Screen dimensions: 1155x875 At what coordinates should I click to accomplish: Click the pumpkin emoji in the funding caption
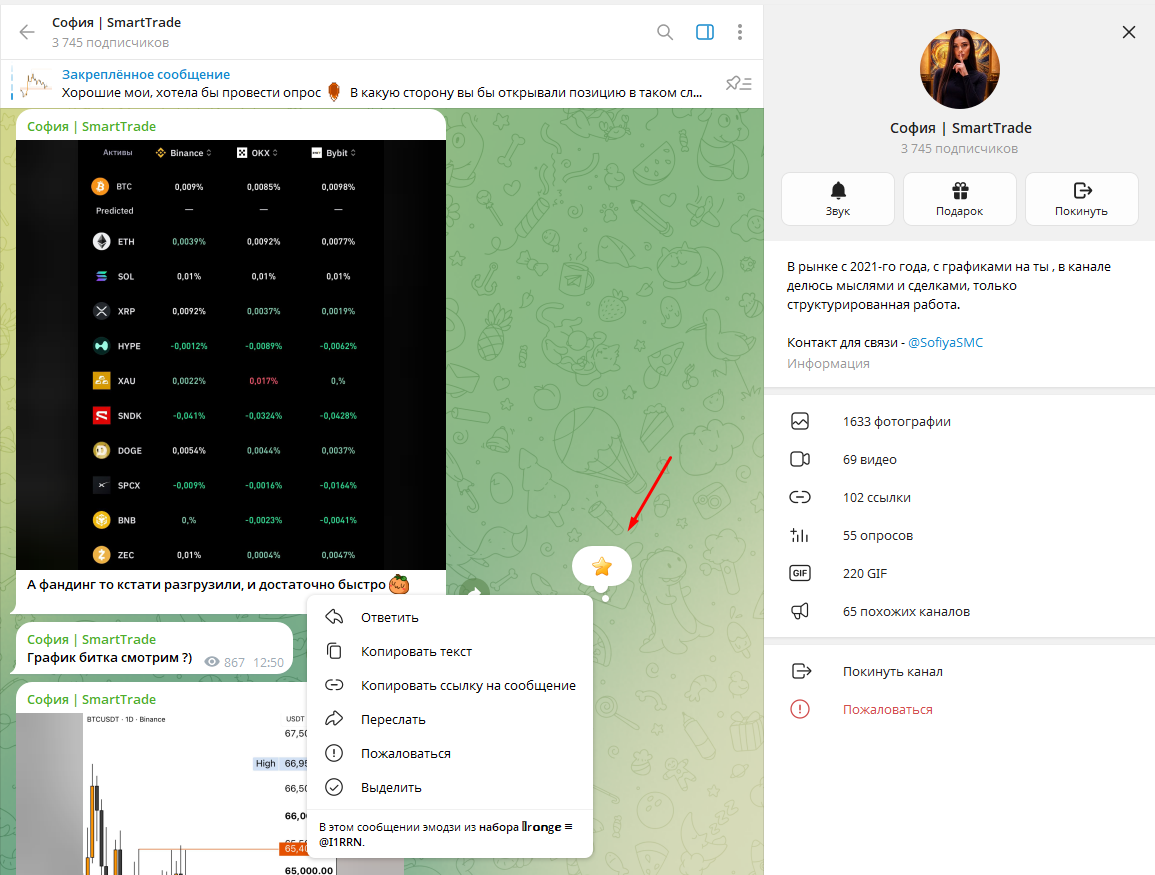(399, 585)
